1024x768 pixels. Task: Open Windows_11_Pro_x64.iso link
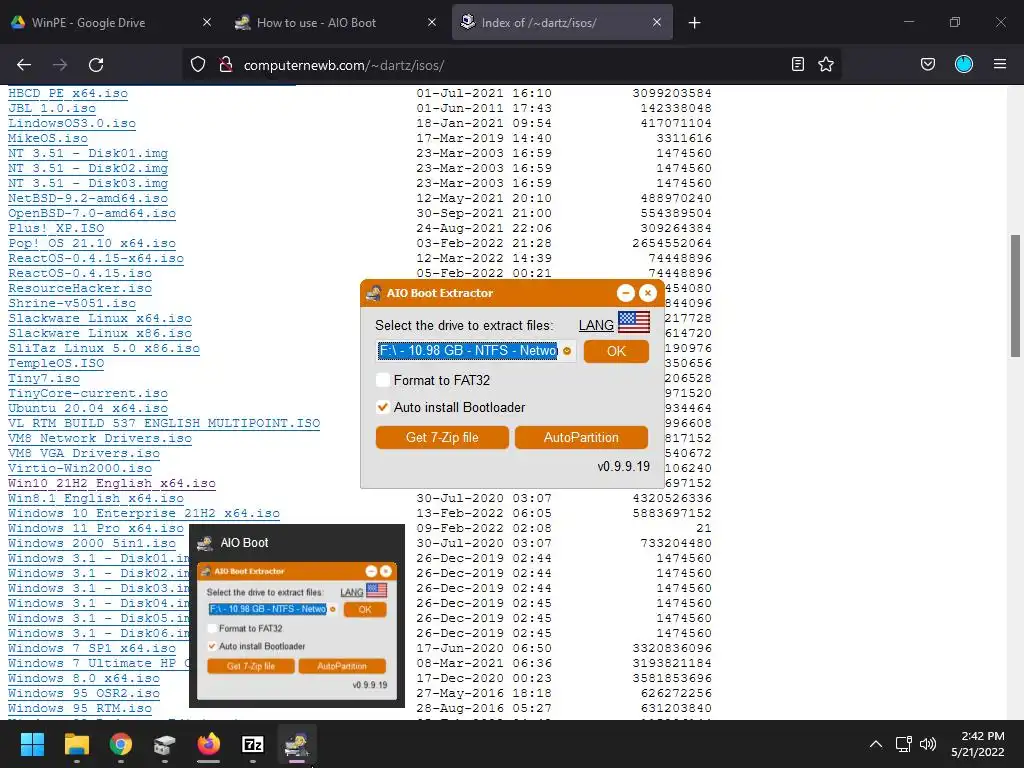coord(96,529)
